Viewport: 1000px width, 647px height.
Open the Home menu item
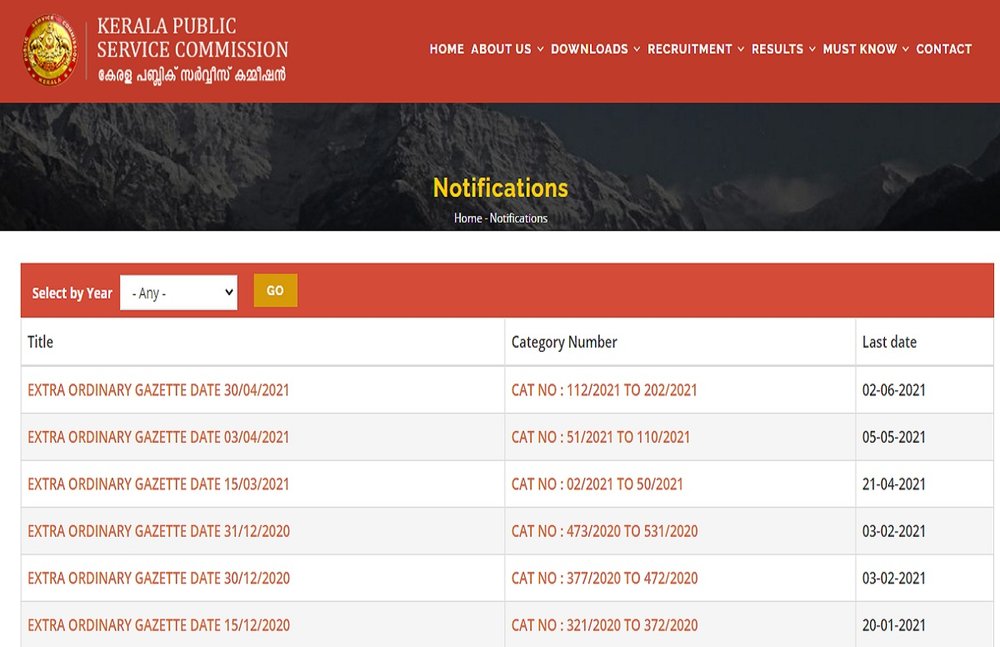coord(446,49)
